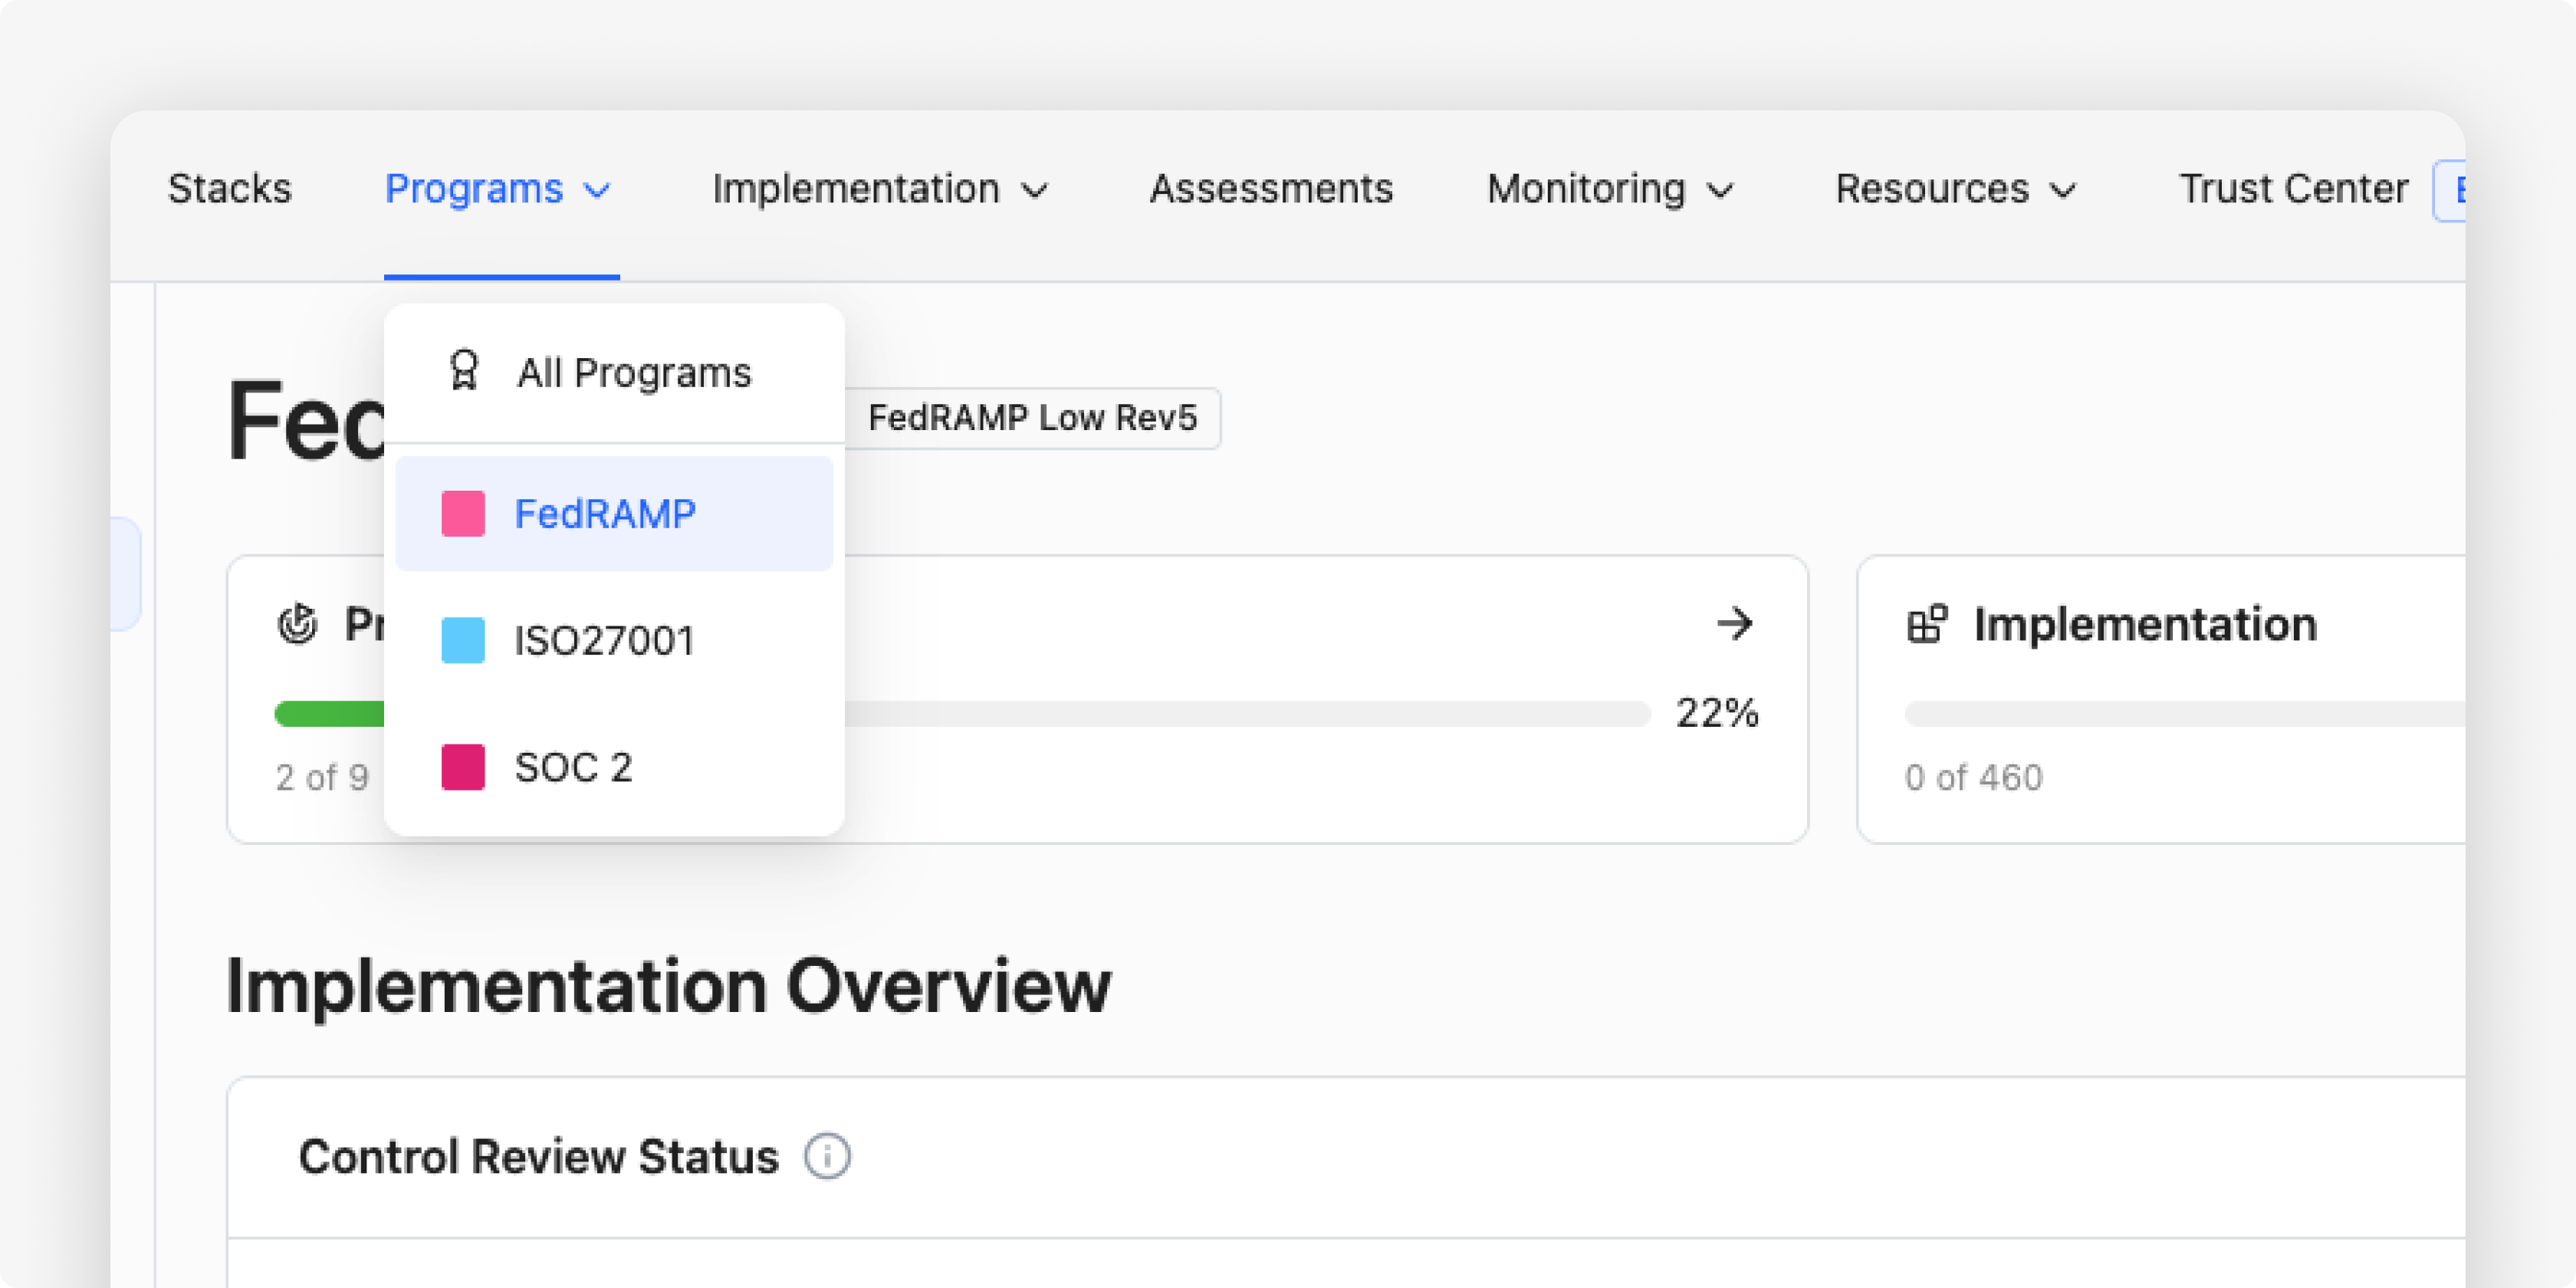Collapse the Programs dropdown chevron
This screenshot has width=2576, height=1288.
(597, 190)
